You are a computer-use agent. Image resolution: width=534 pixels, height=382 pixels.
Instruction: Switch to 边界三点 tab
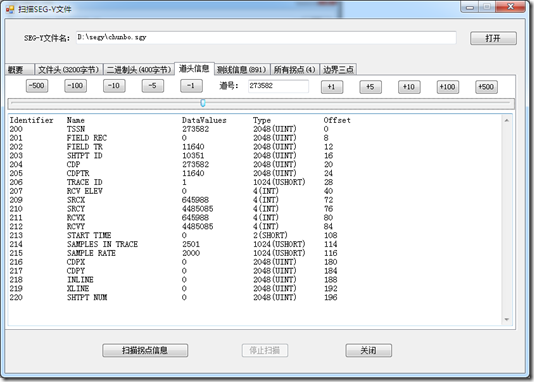338,69
